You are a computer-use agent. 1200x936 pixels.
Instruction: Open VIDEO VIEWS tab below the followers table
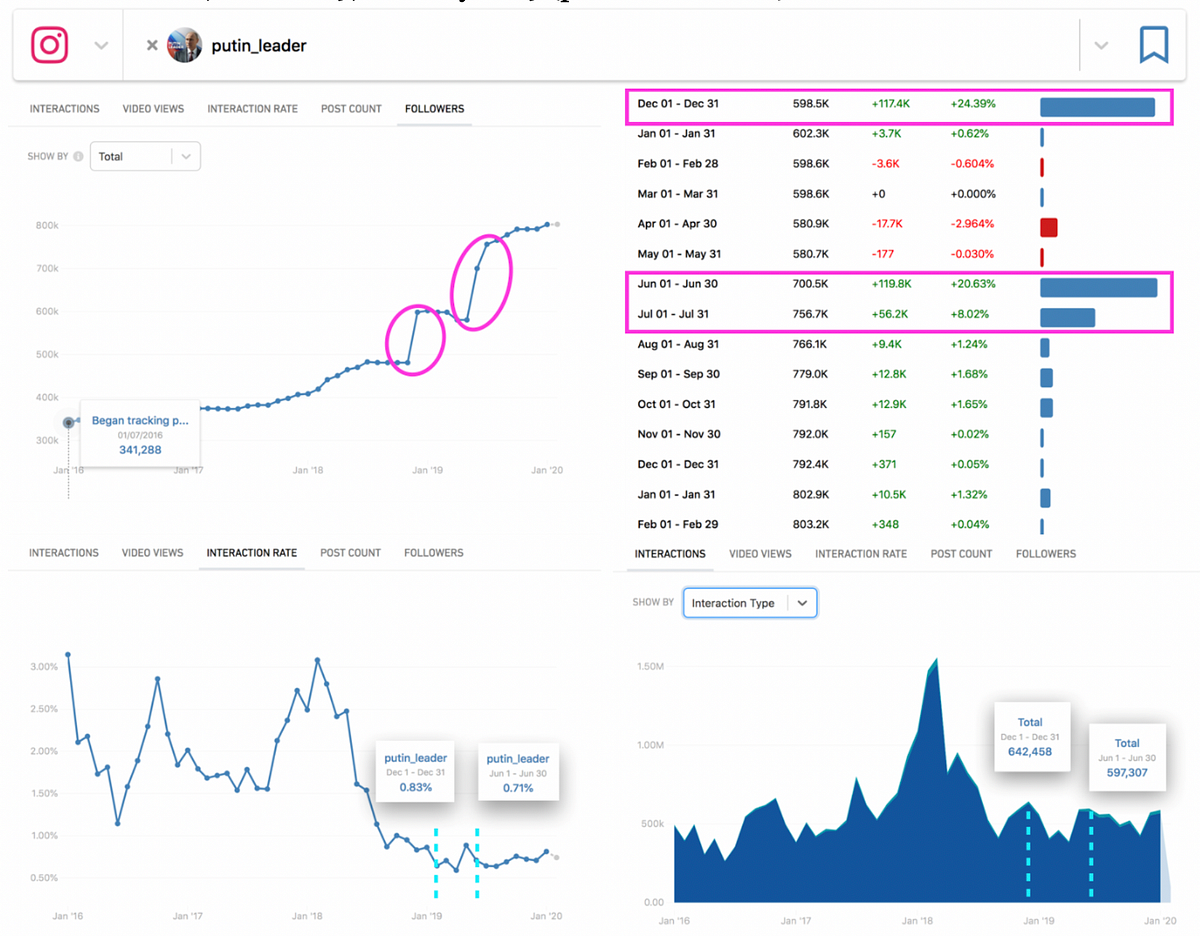point(760,554)
